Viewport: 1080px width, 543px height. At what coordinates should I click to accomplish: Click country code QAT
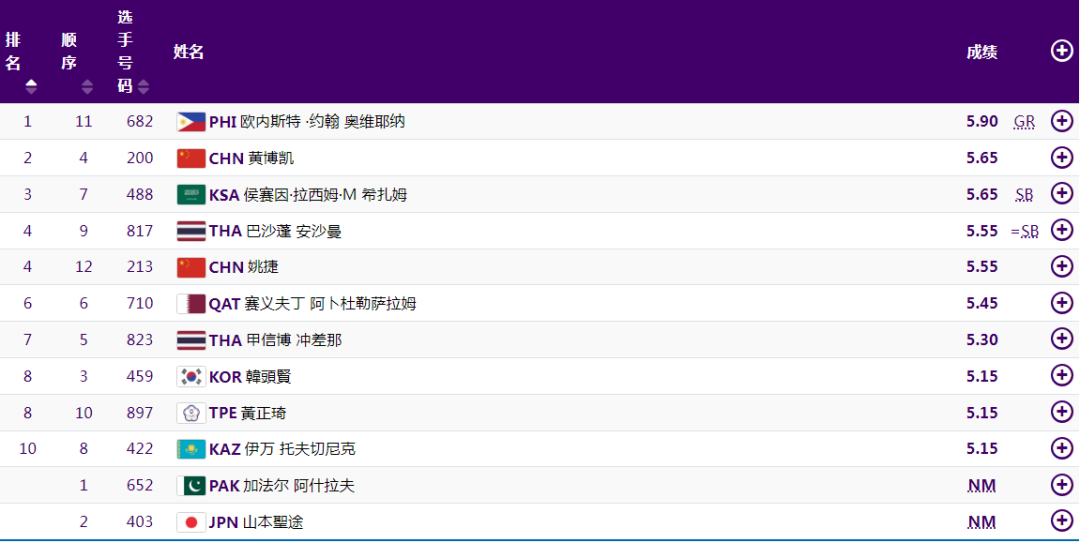pyautogui.click(x=225, y=304)
